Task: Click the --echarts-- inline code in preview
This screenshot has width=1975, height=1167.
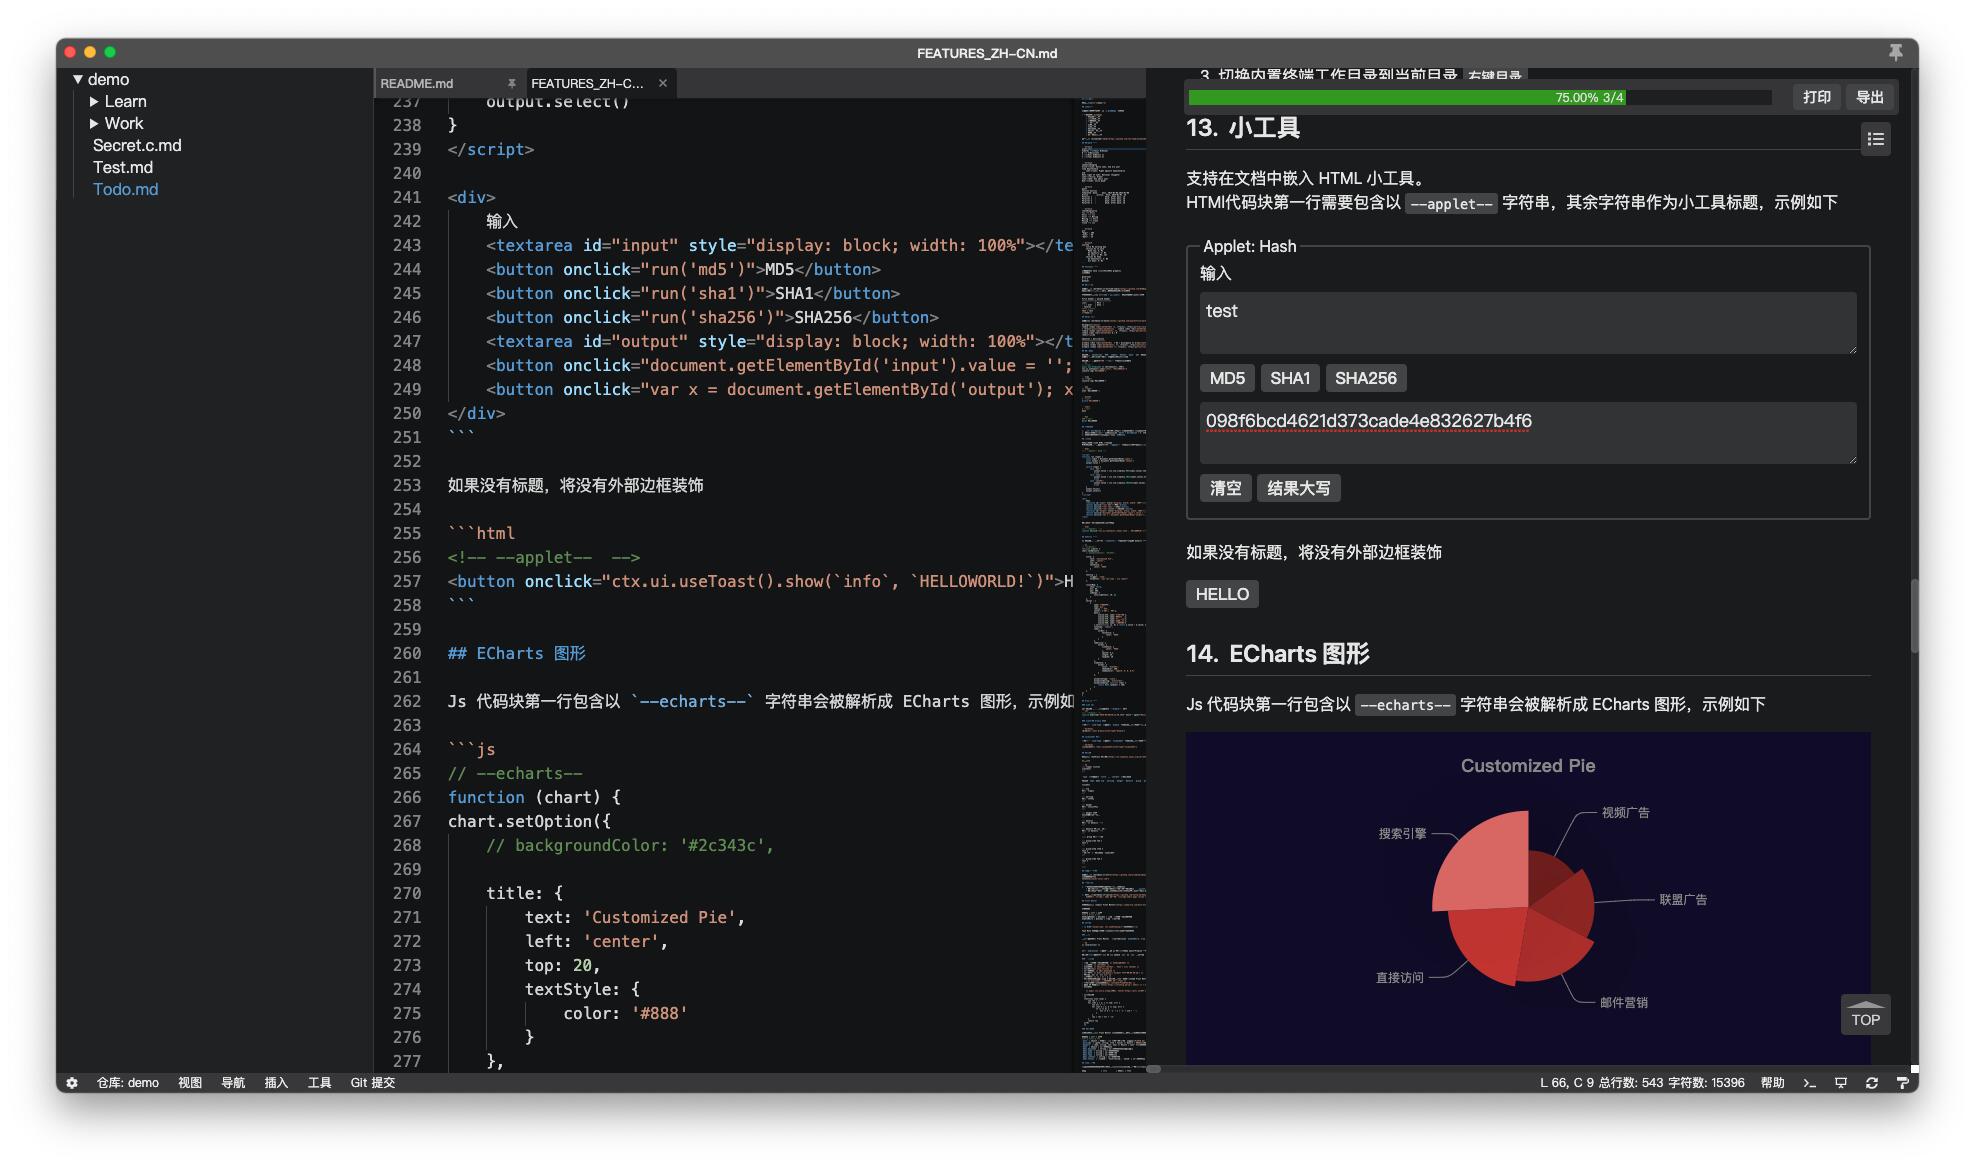Action: pos(1405,706)
